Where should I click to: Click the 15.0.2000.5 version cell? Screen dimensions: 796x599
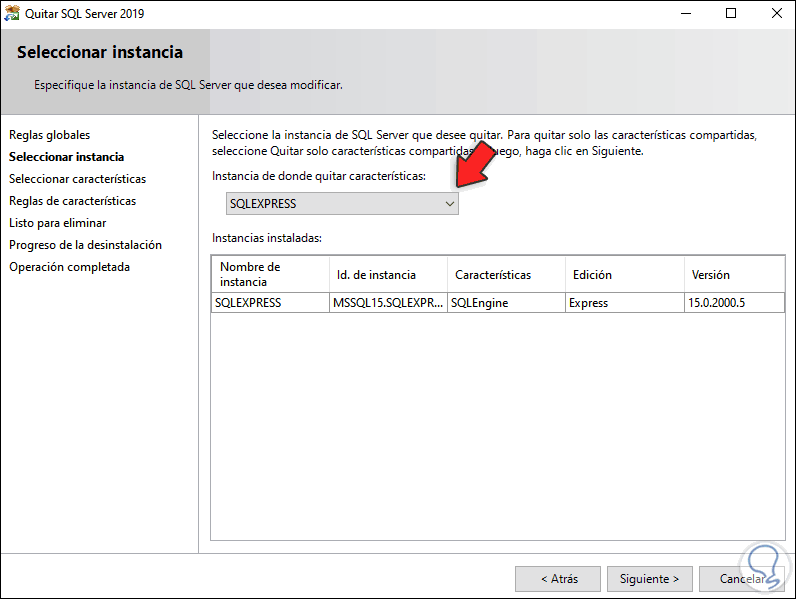click(734, 303)
